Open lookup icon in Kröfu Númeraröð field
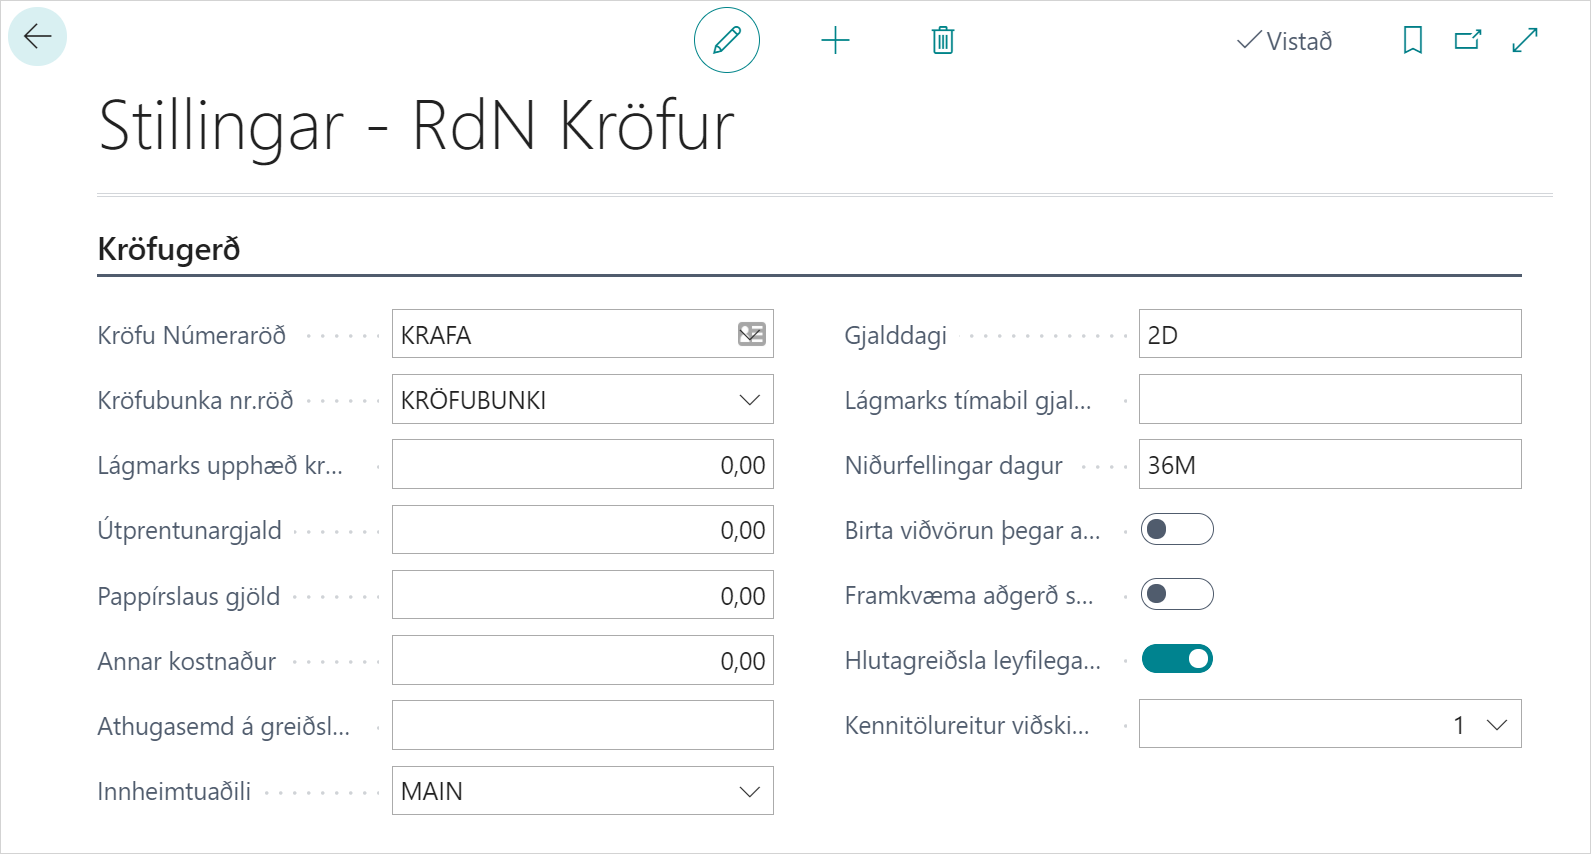 click(751, 334)
